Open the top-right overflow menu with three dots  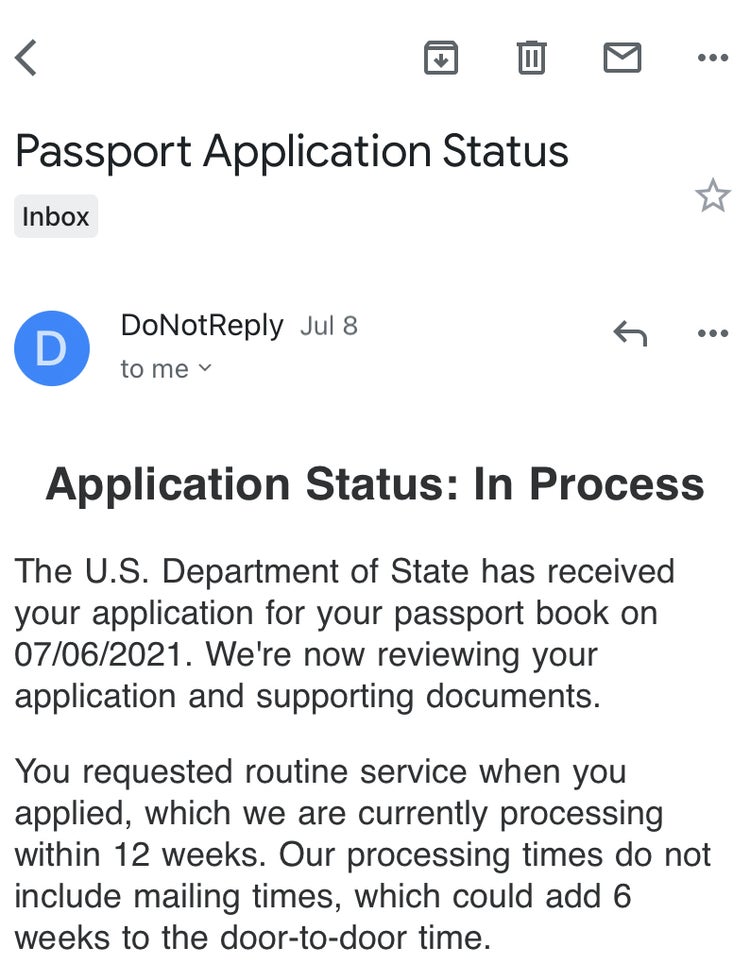tap(711, 57)
